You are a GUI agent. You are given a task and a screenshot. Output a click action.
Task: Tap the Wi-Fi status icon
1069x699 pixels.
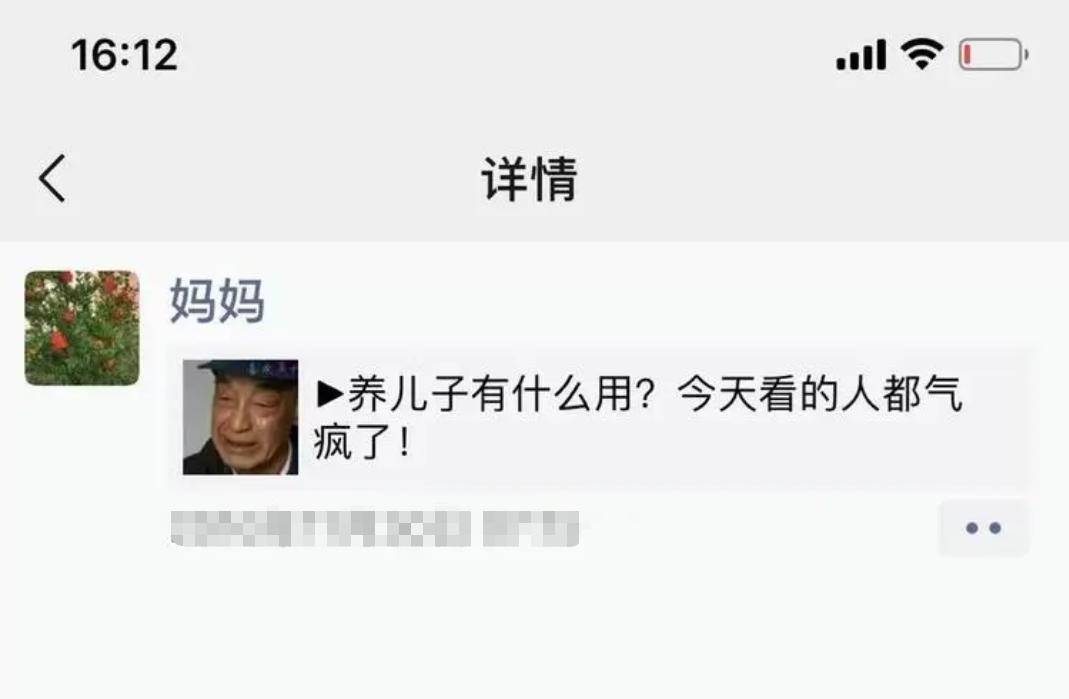922,55
